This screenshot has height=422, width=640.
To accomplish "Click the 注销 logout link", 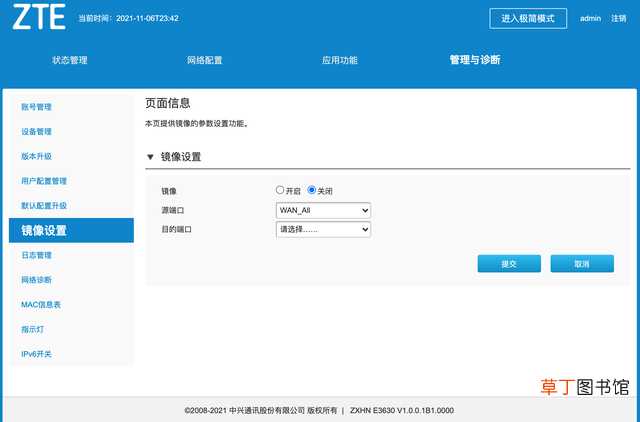I will (618, 18).
